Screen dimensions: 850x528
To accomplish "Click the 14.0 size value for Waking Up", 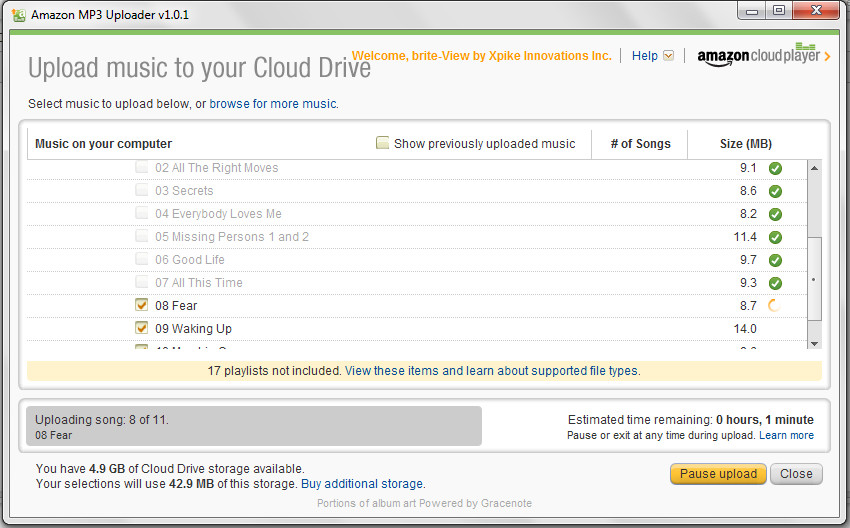I will 745,329.
